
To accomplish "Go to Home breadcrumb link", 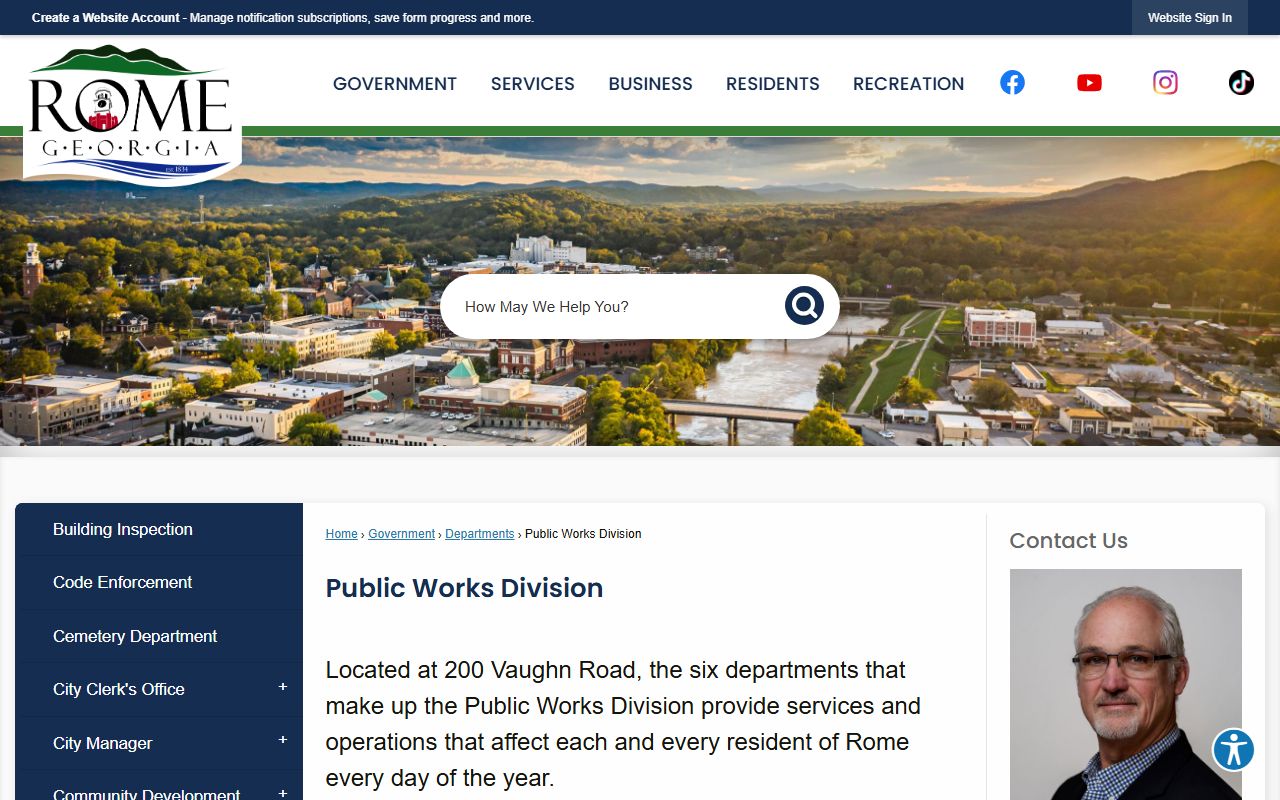I will tap(341, 534).
